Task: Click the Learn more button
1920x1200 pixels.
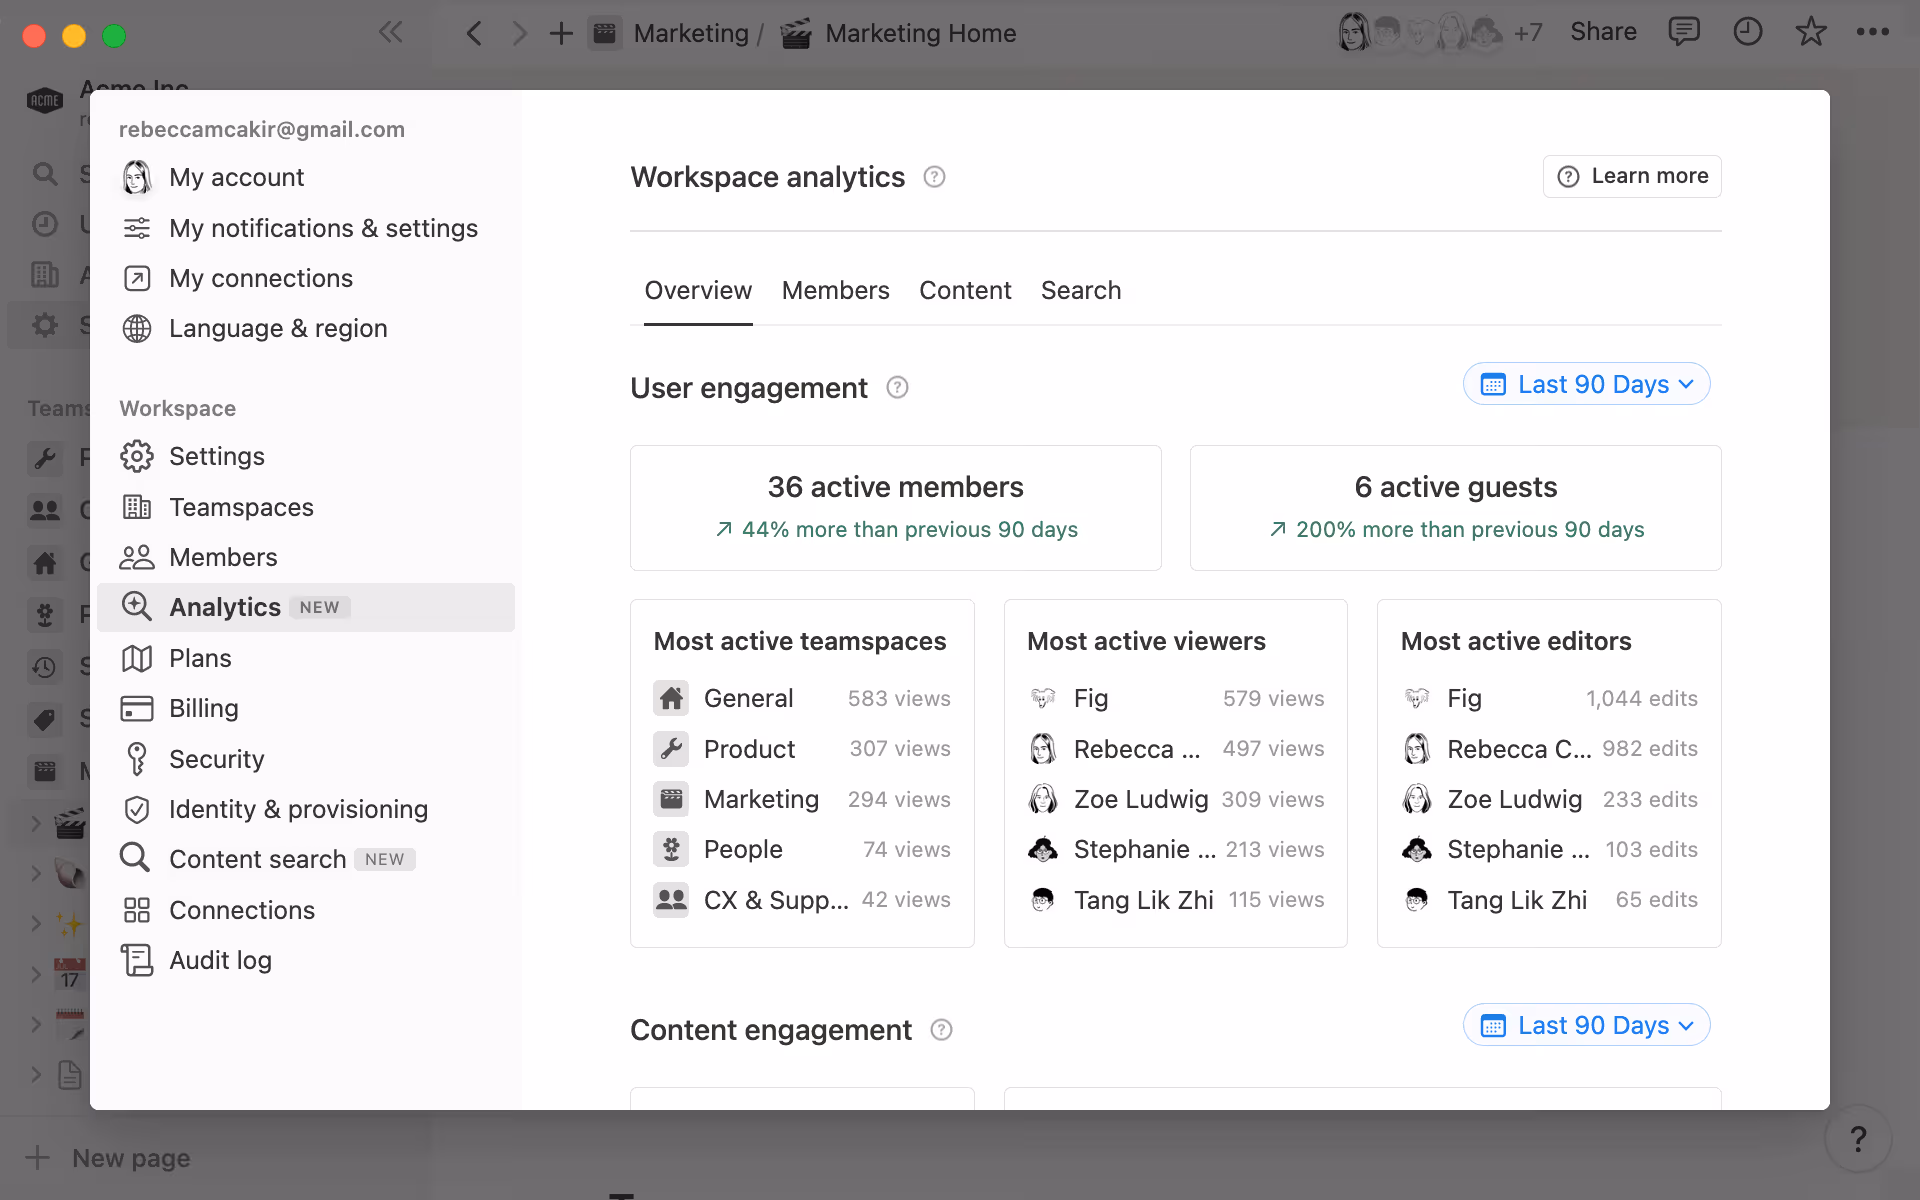Action: tap(1631, 176)
